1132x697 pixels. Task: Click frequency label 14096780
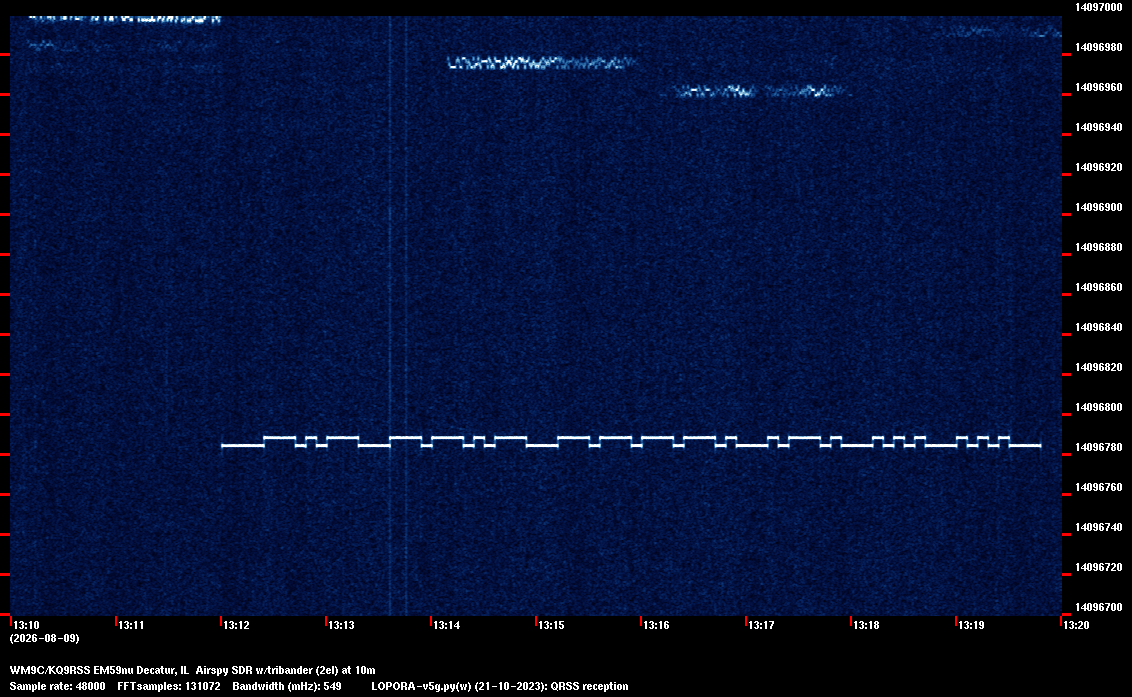1099,447
